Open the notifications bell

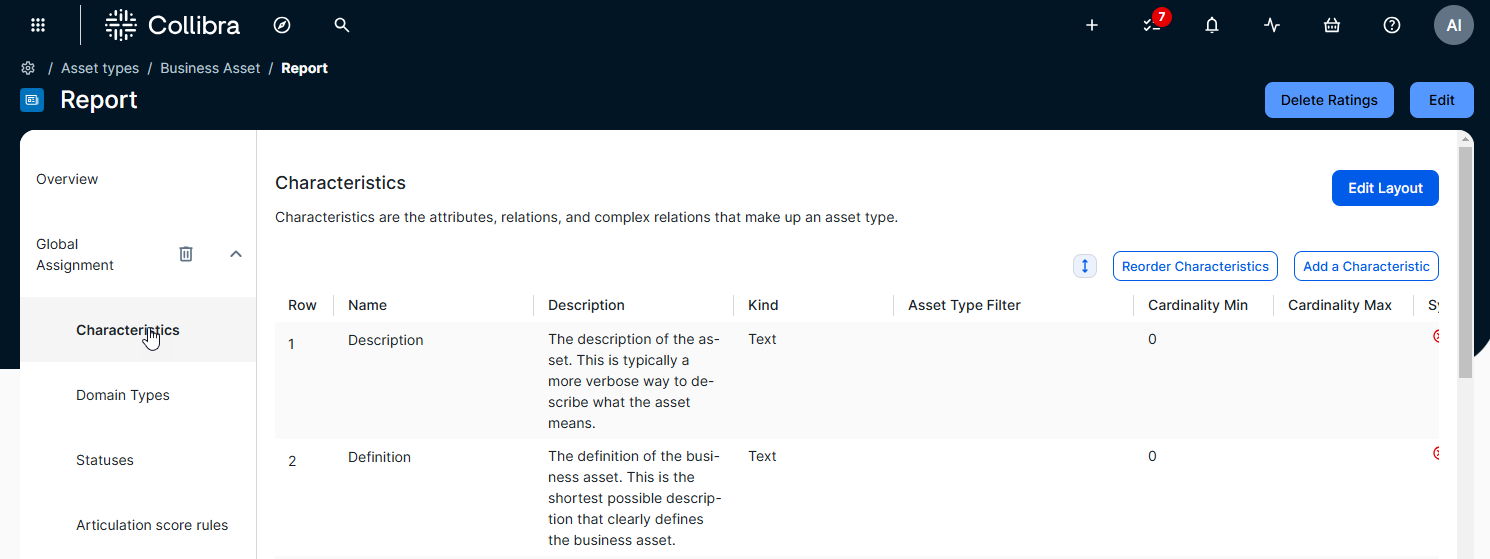(x=1212, y=25)
